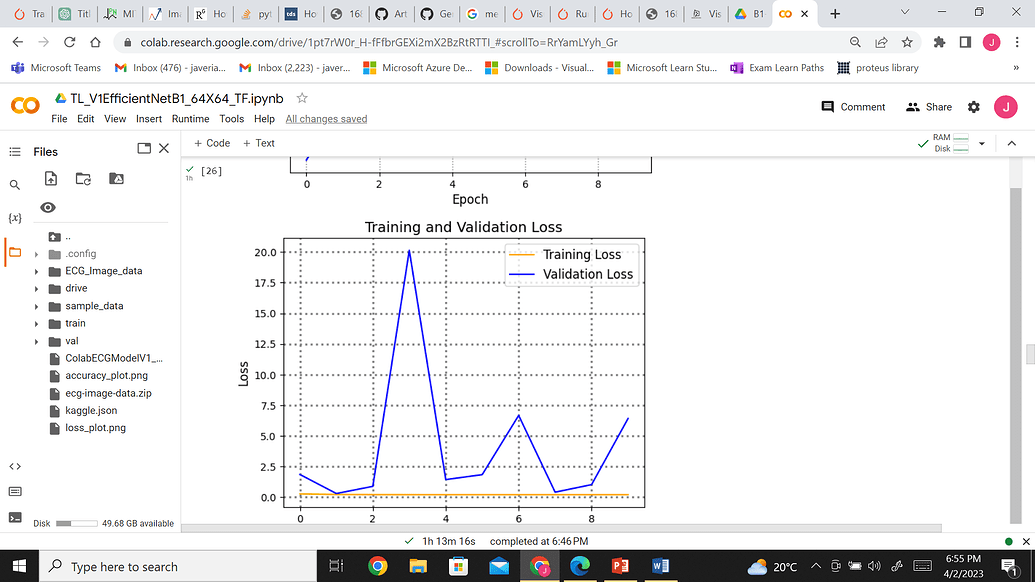Viewport: 1035px width, 582px height.
Task: Expand the train folder
Action: click(36, 324)
